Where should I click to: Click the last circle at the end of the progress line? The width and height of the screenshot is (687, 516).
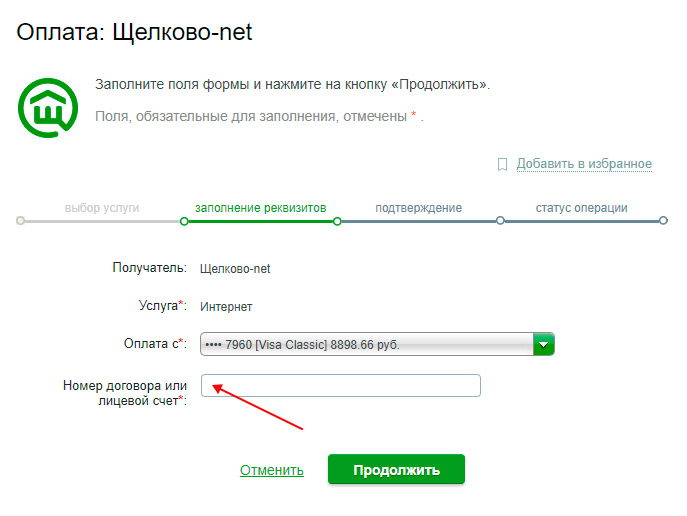point(663,220)
